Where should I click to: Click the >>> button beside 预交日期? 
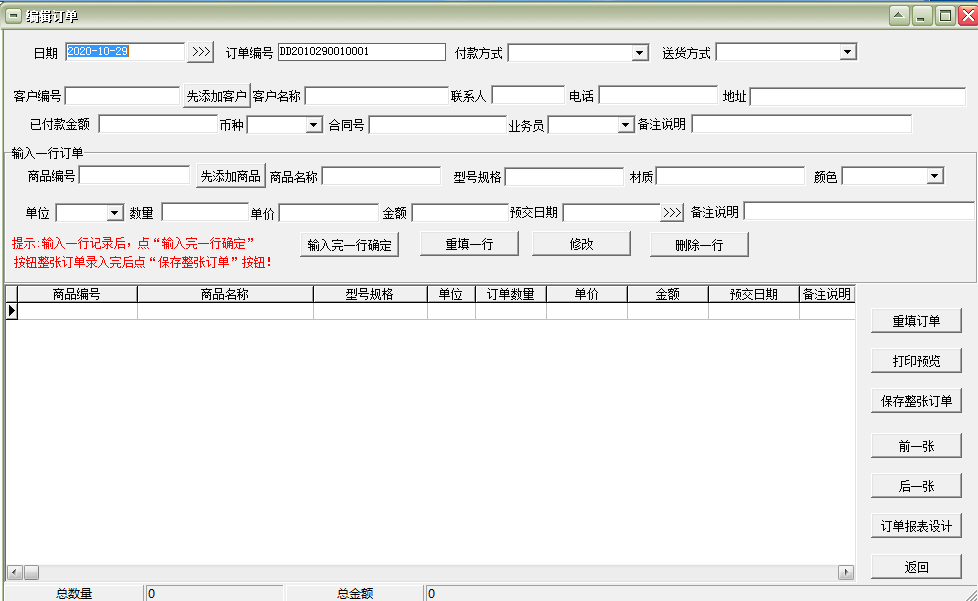point(672,213)
